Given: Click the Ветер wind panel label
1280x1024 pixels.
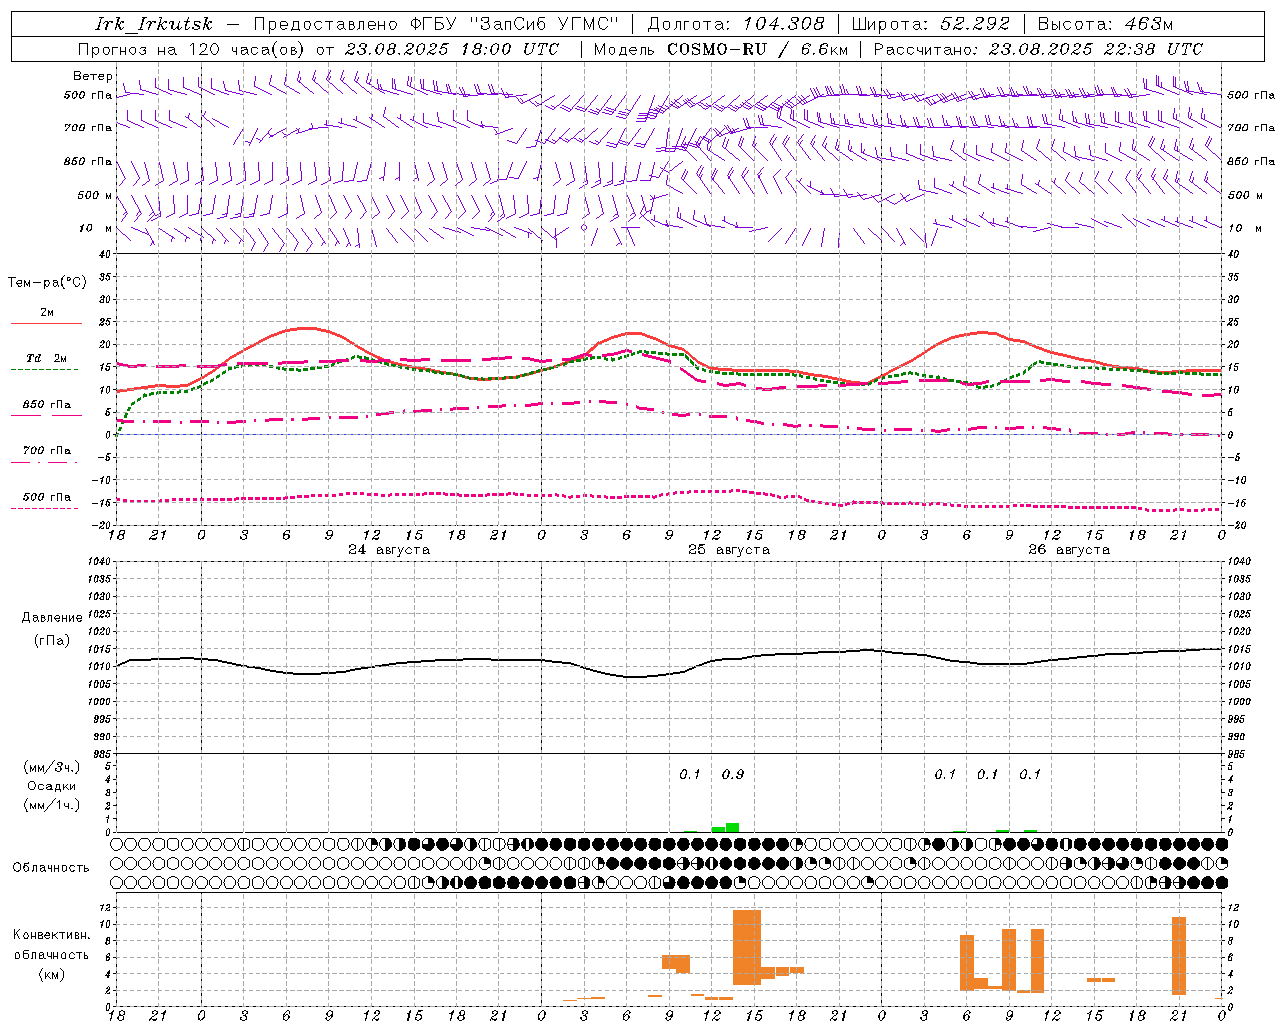Looking at the screenshot, I should tap(92, 76).
